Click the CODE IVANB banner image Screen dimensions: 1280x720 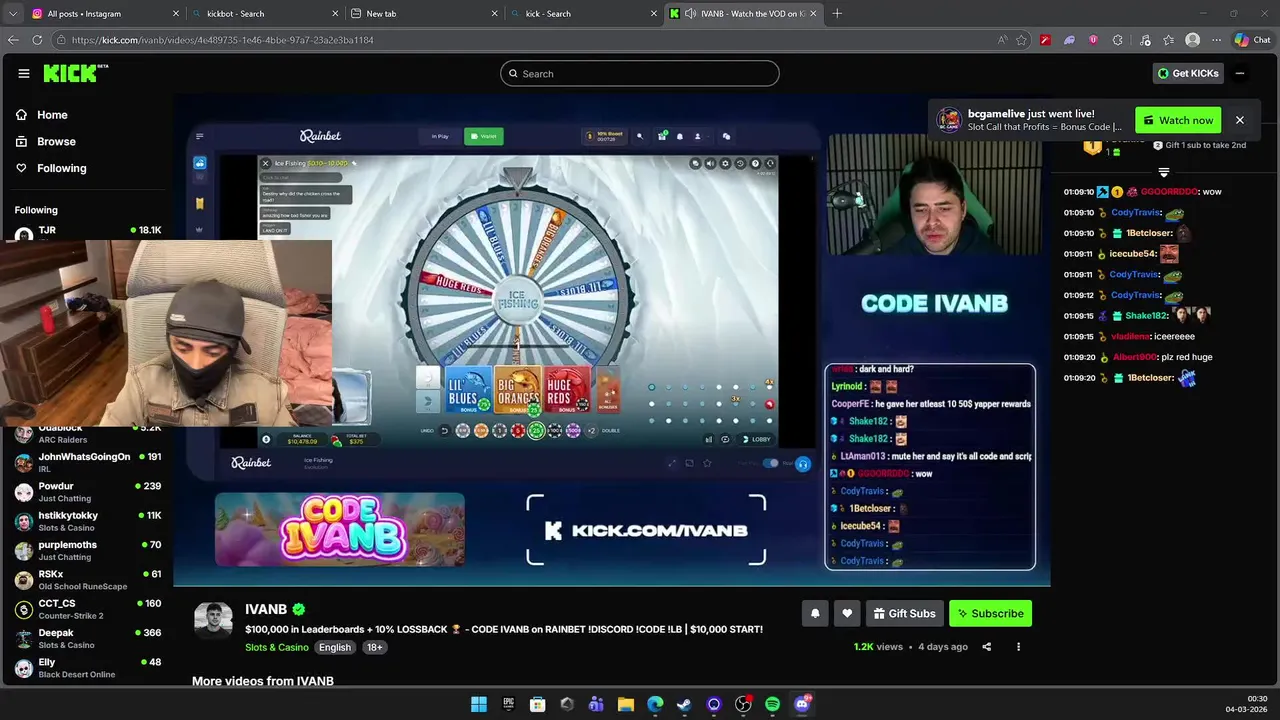tap(340, 529)
